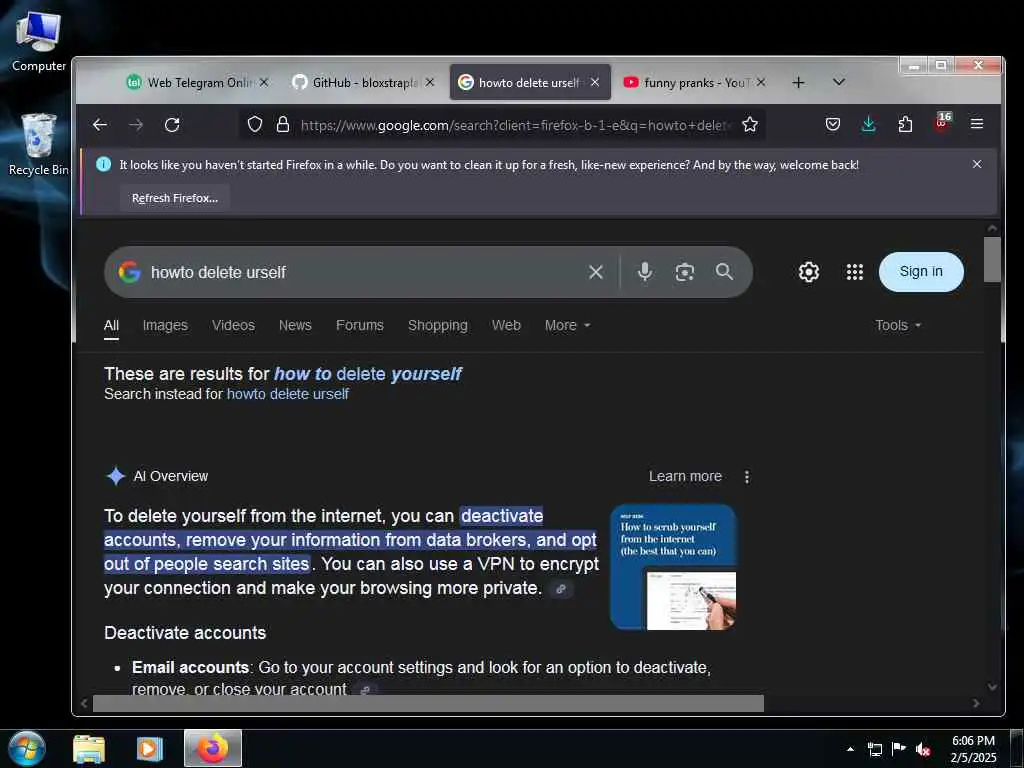Start voice search with microphone icon
This screenshot has height=768, width=1024.
645,272
